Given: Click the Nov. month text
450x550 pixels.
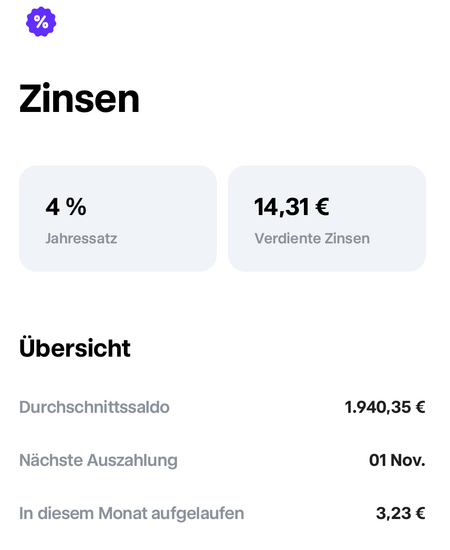Looking at the screenshot, I should pos(408,460).
